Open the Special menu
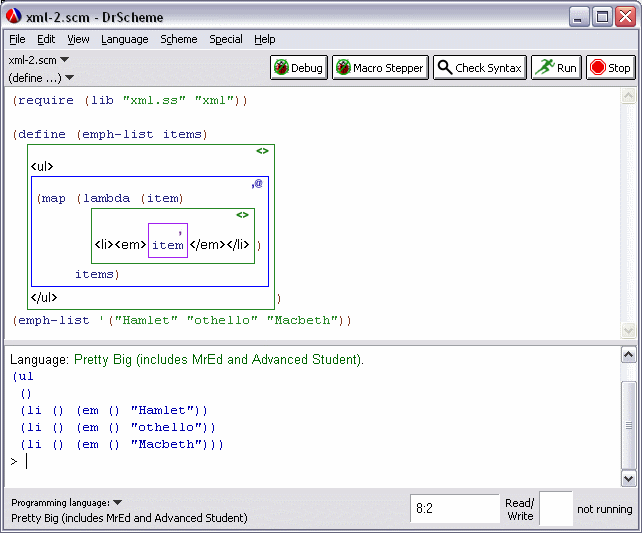The width and height of the screenshot is (642, 533). (226, 39)
